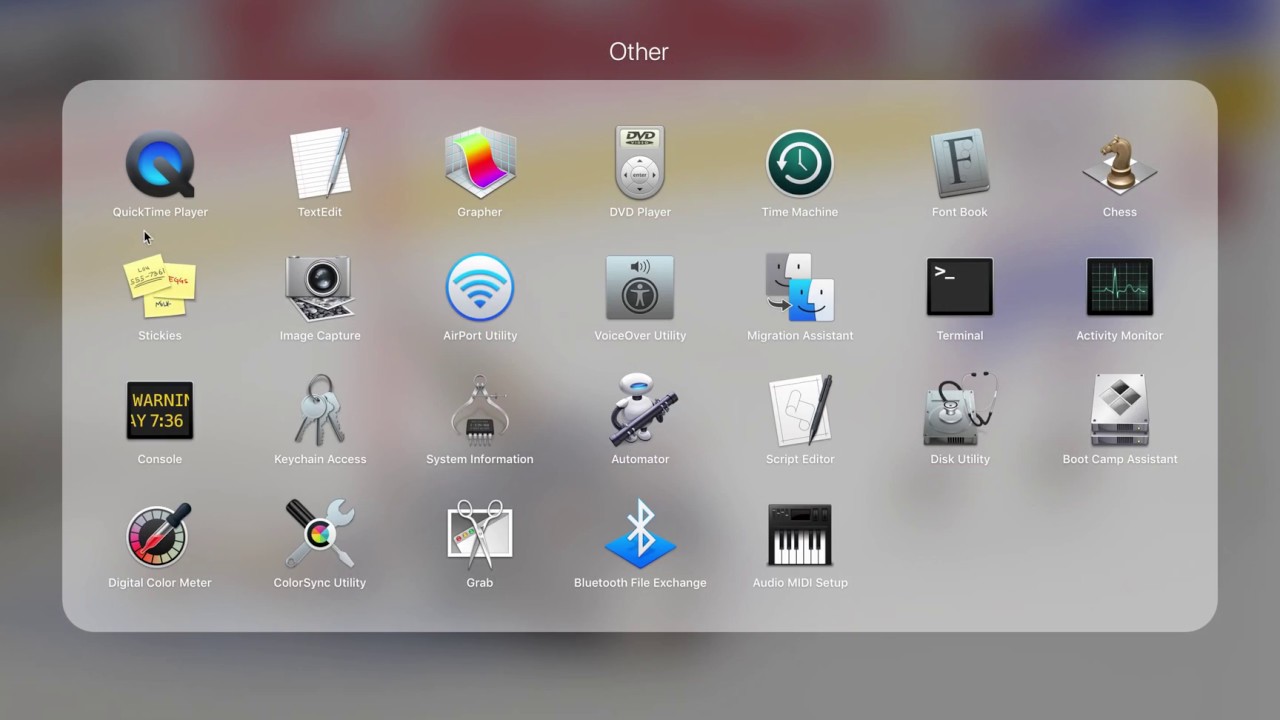Launch the Automator robot icon
This screenshot has width=1280, height=720.
[x=640, y=410]
